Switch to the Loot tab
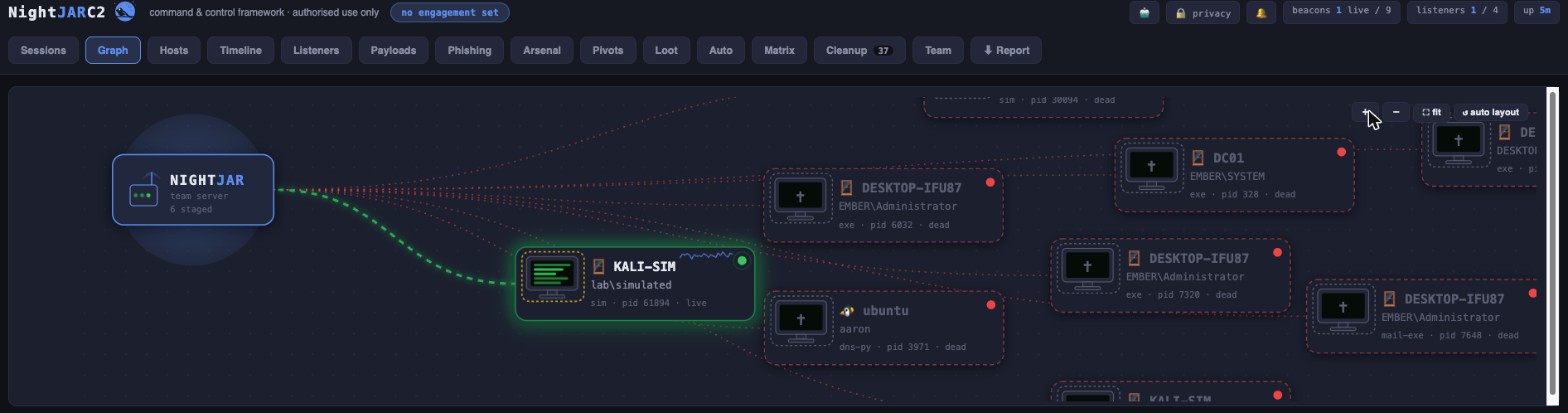 (666, 50)
